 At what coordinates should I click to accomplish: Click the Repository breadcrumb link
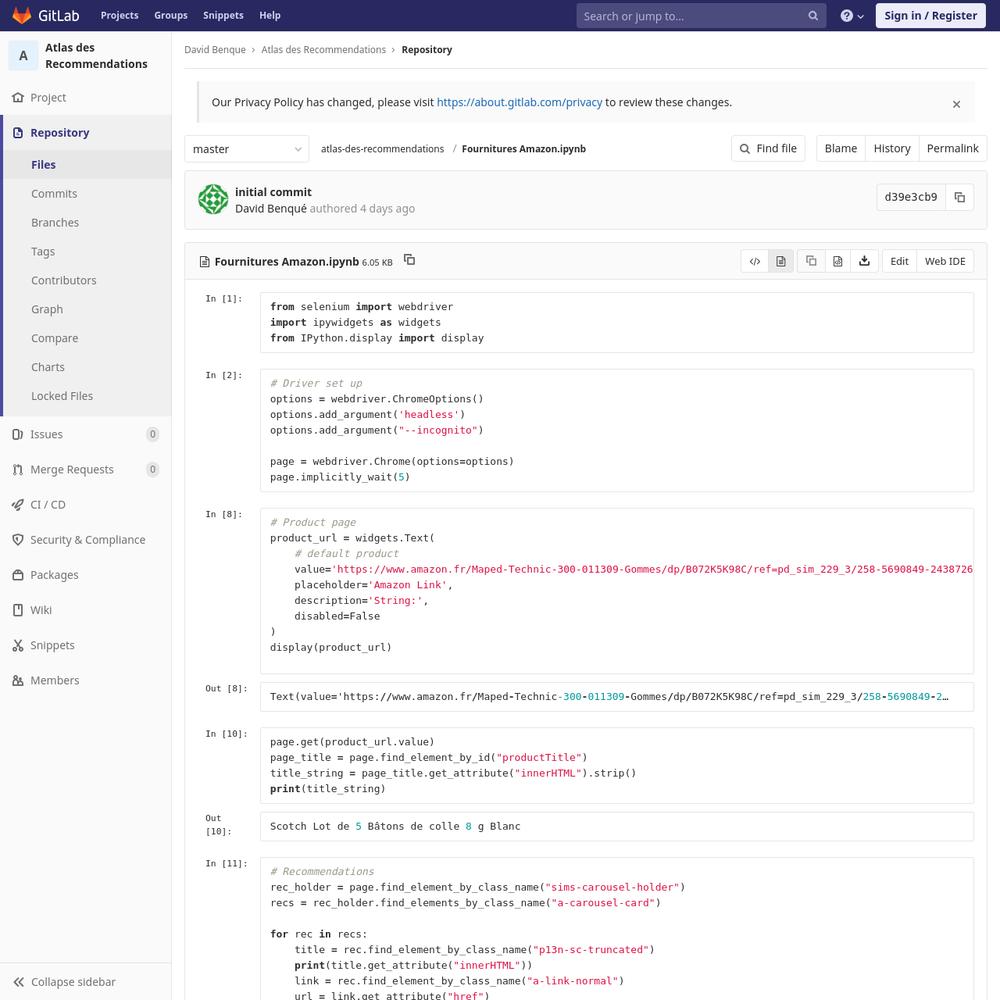click(x=427, y=50)
